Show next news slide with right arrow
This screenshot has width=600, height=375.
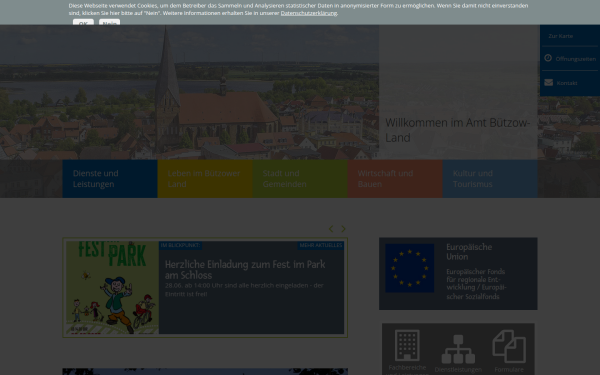click(343, 229)
